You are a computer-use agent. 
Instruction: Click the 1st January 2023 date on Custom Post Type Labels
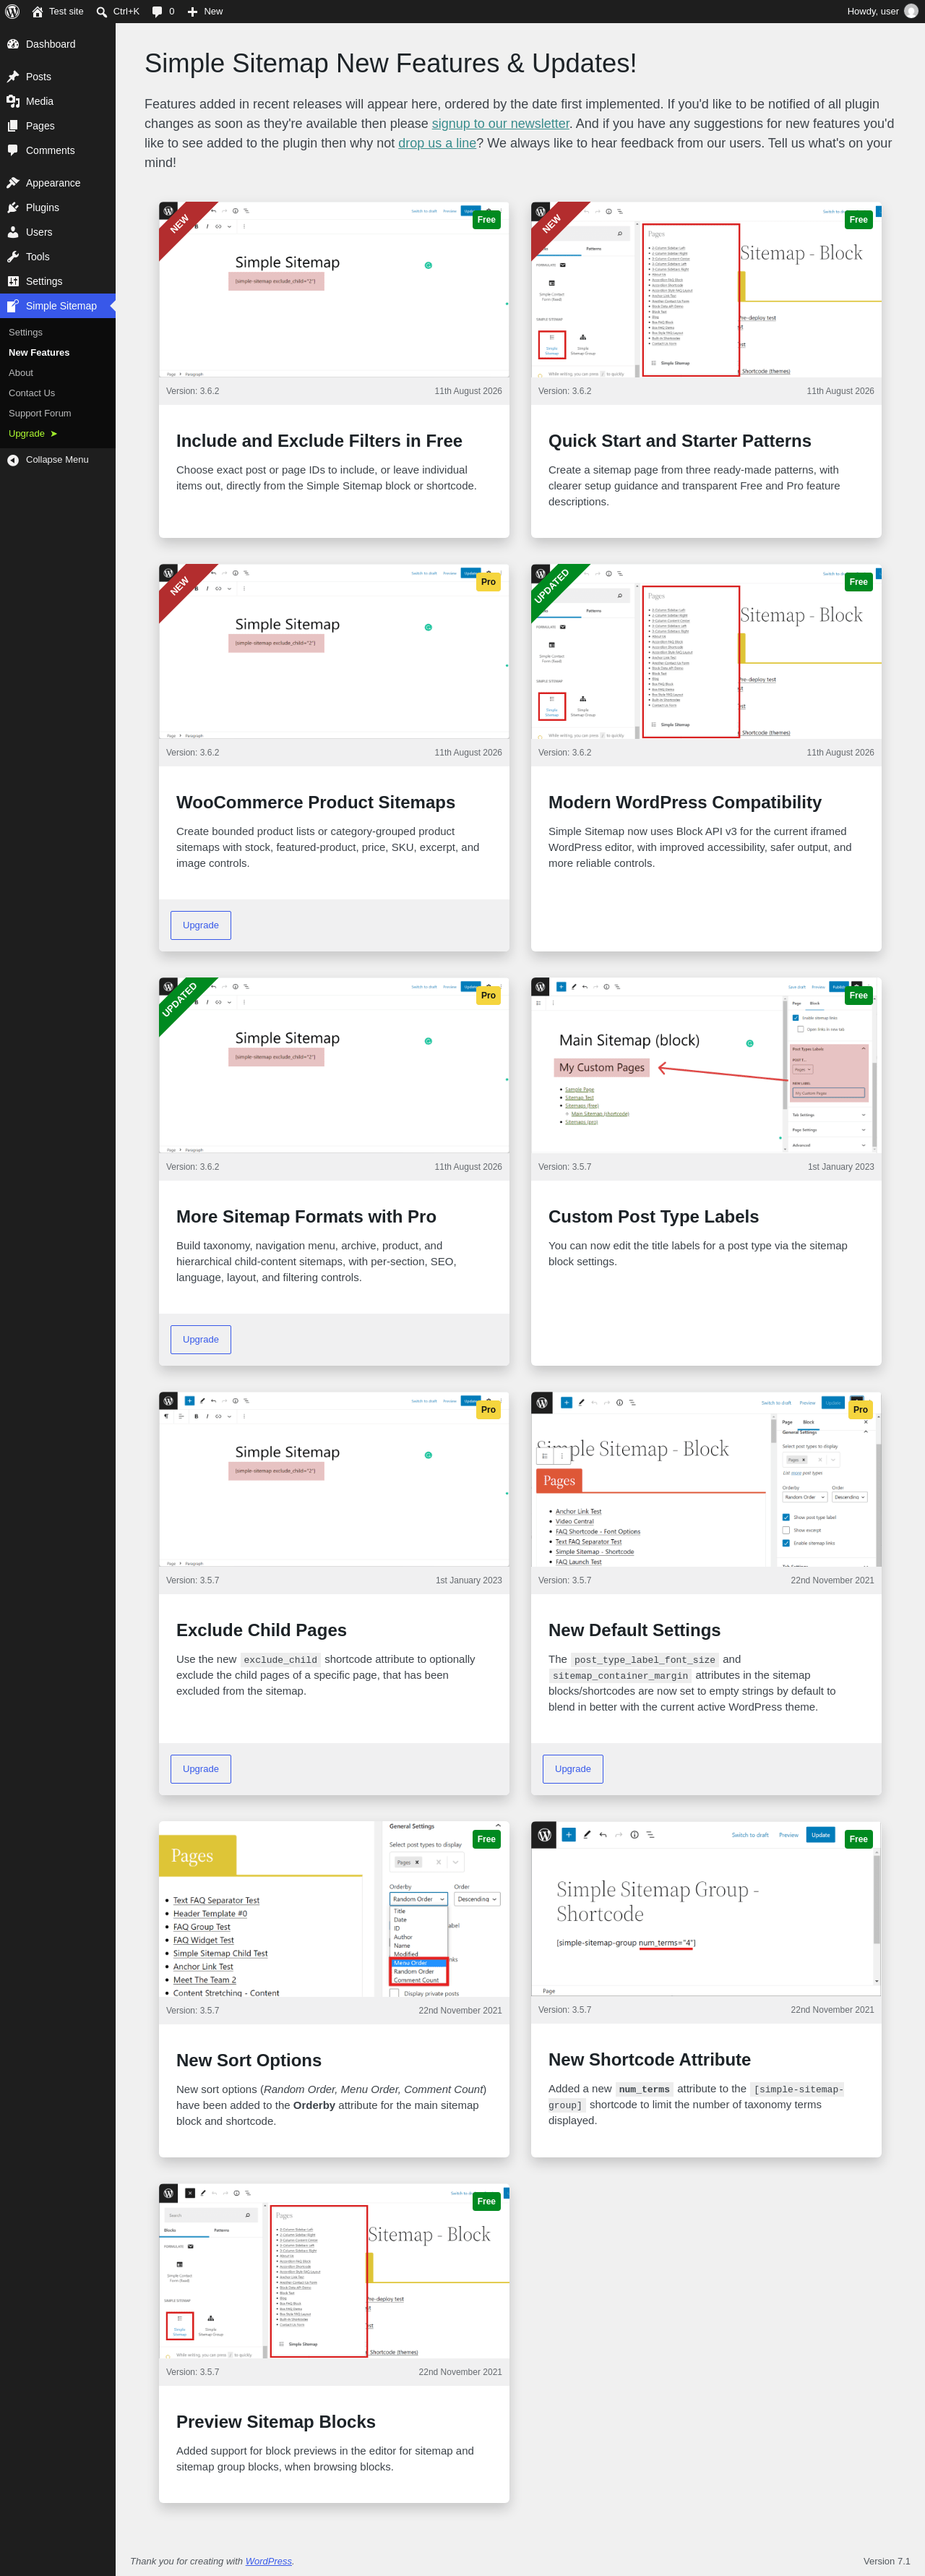pyautogui.click(x=841, y=1167)
